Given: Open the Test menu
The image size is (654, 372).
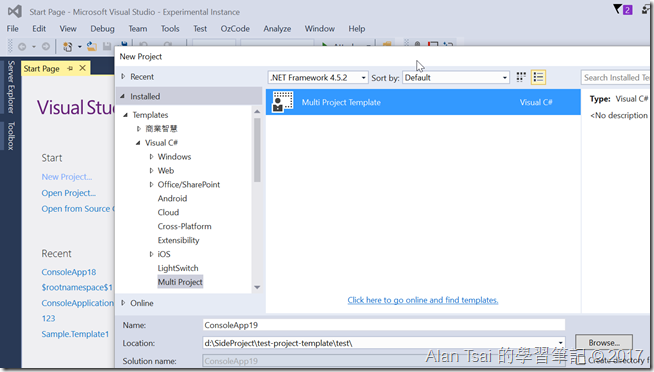Looking at the screenshot, I should coord(200,28).
